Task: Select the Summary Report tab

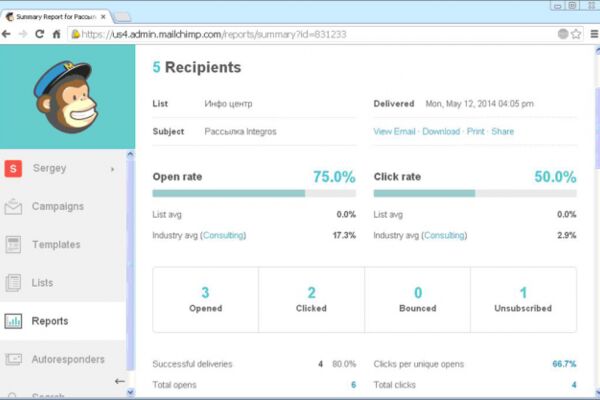Action: (56, 17)
